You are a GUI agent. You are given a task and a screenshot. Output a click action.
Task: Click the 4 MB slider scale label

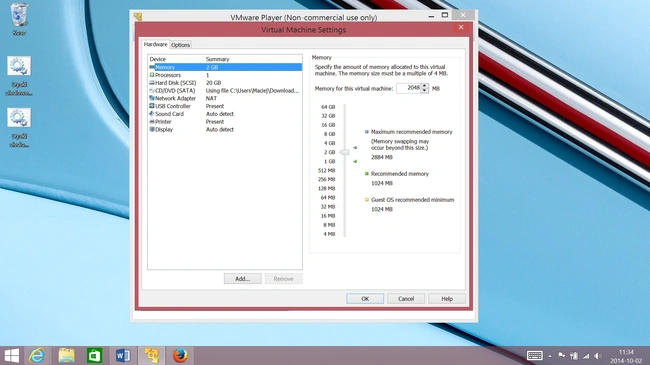coord(329,234)
